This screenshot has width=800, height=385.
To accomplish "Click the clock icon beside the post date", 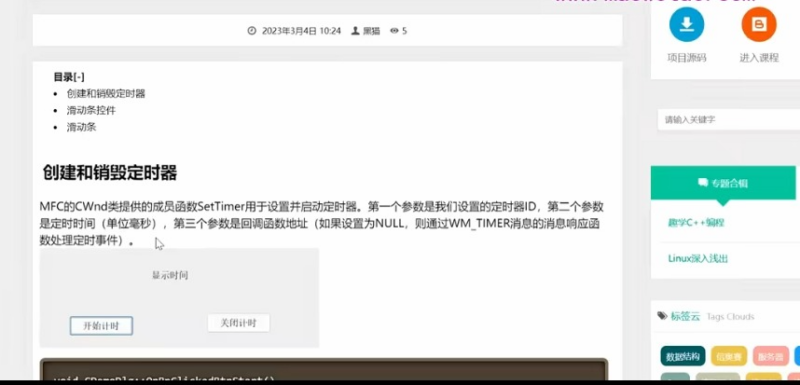I will [252, 31].
